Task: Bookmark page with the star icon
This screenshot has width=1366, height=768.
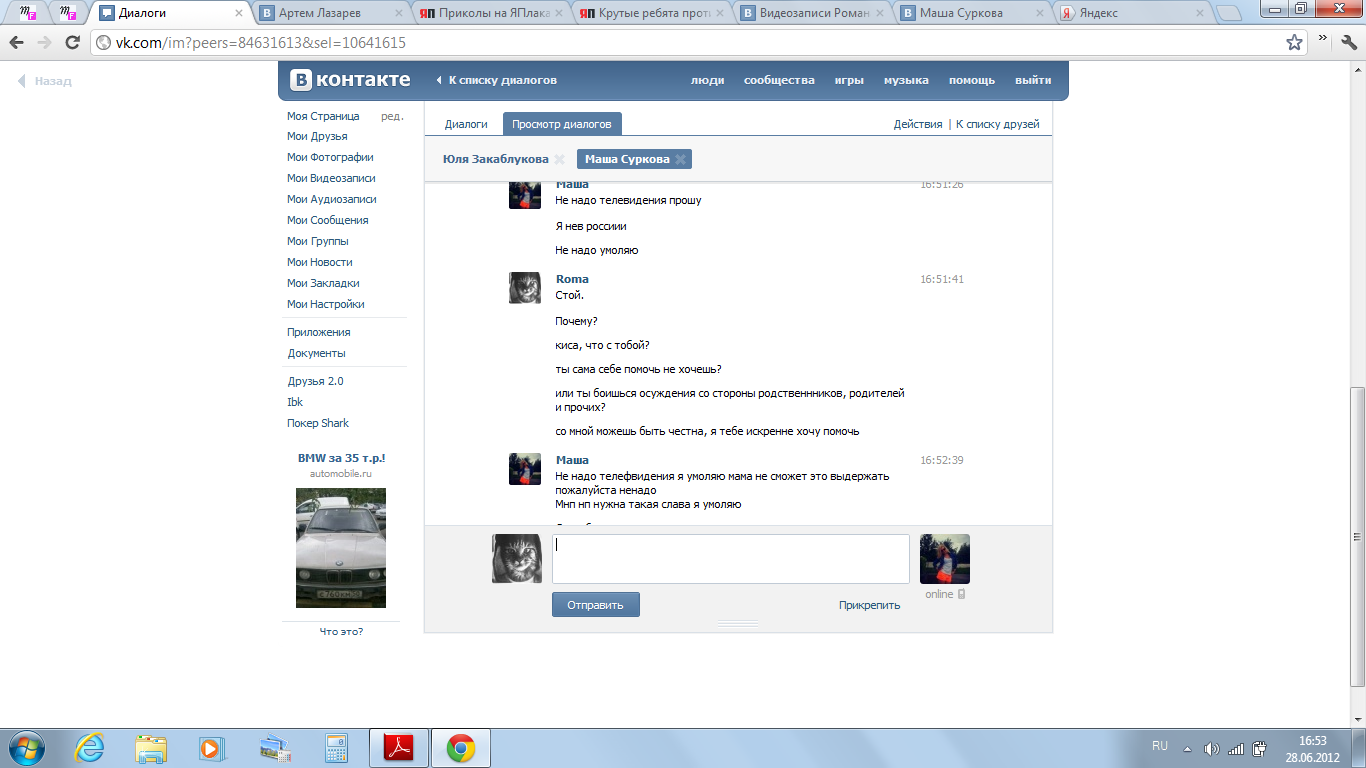Action: click(1294, 43)
